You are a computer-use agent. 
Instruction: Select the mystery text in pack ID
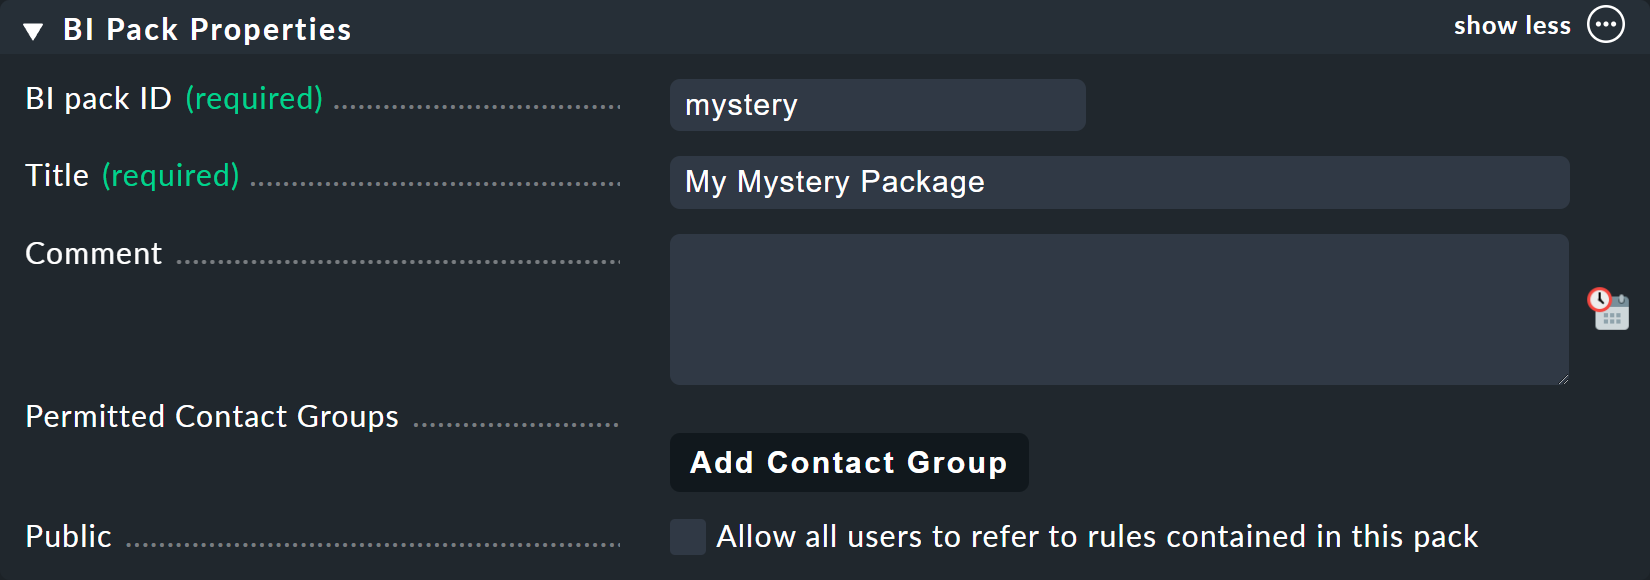741,104
